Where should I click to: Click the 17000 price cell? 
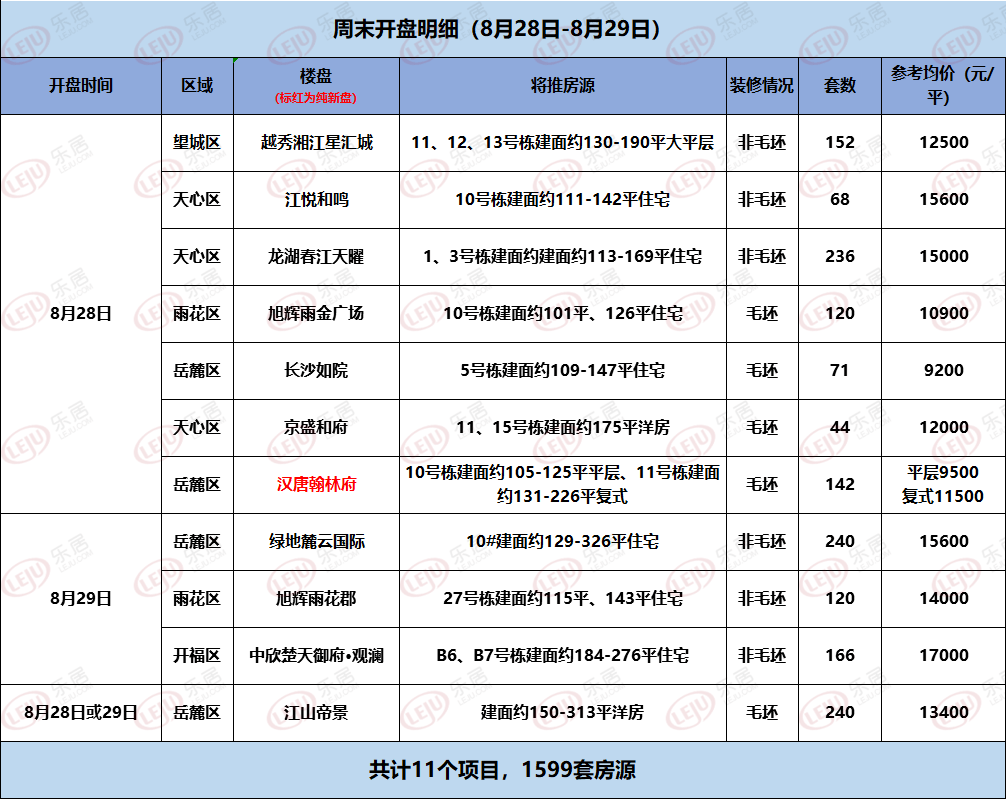click(944, 656)
